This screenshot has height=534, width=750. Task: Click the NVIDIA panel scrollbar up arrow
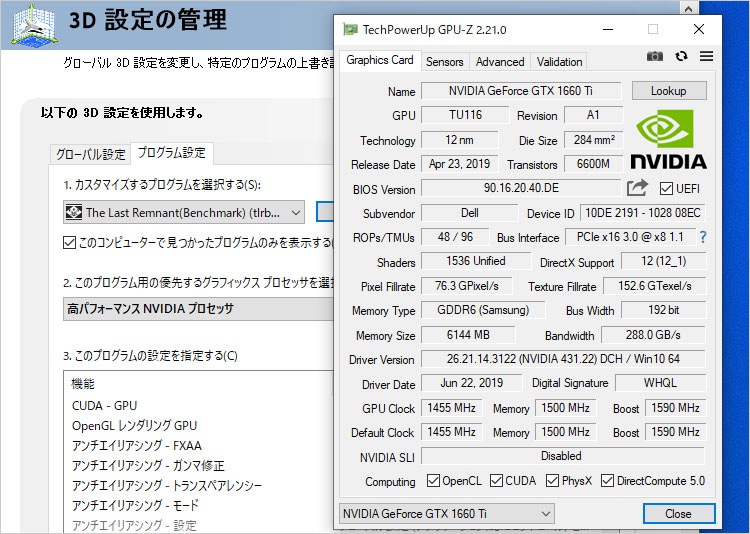pyautogui.click(x=688, y=8)
